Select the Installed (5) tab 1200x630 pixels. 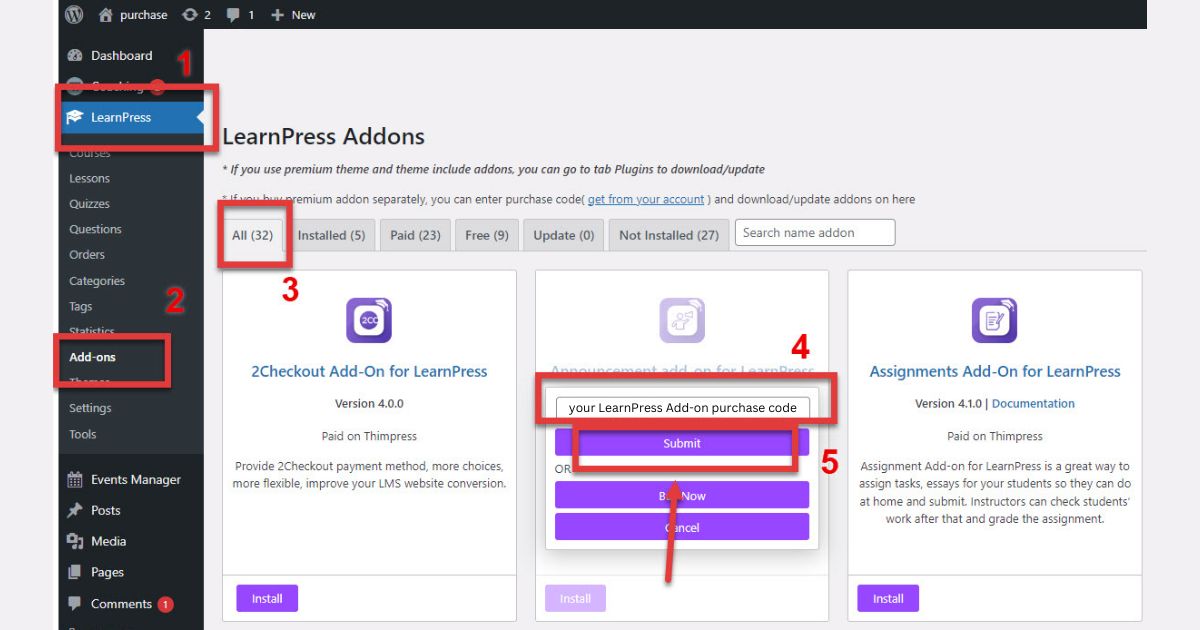pos(331,236)
